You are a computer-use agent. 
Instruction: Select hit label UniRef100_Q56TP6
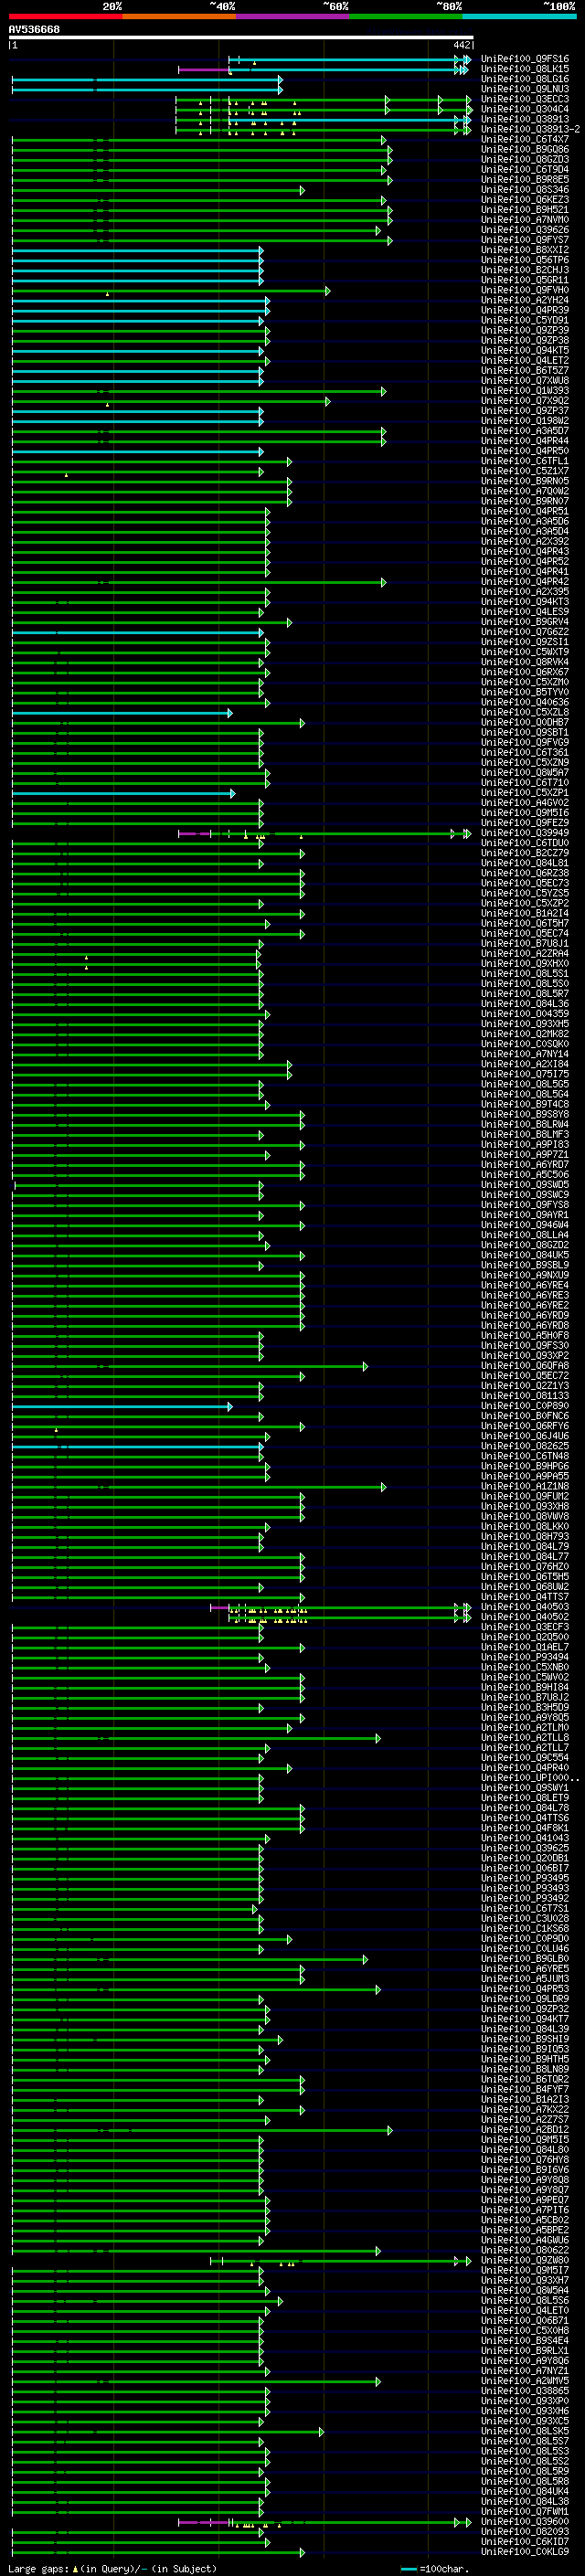pyautogui.click(x=525, y=260)
